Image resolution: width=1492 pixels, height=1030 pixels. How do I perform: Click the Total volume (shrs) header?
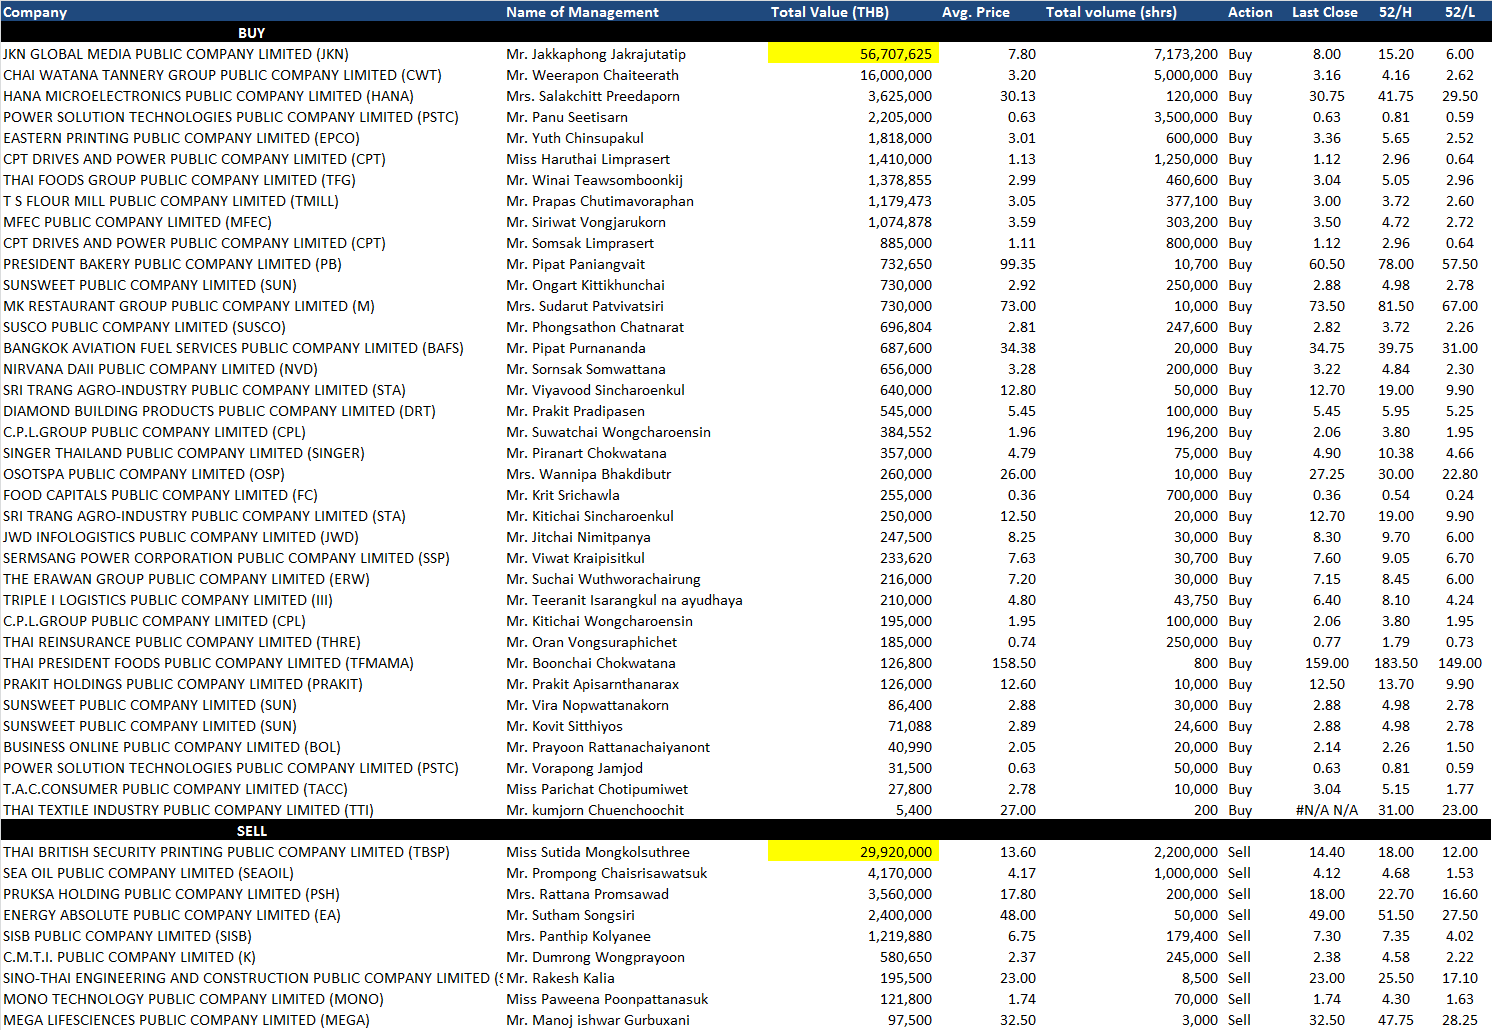pos(1111,12)
